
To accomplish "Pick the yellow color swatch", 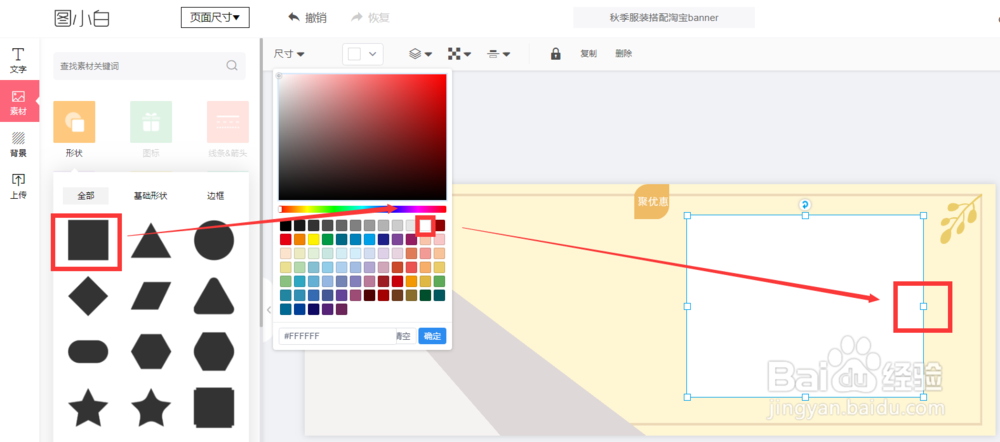I will tap(313, 239).
